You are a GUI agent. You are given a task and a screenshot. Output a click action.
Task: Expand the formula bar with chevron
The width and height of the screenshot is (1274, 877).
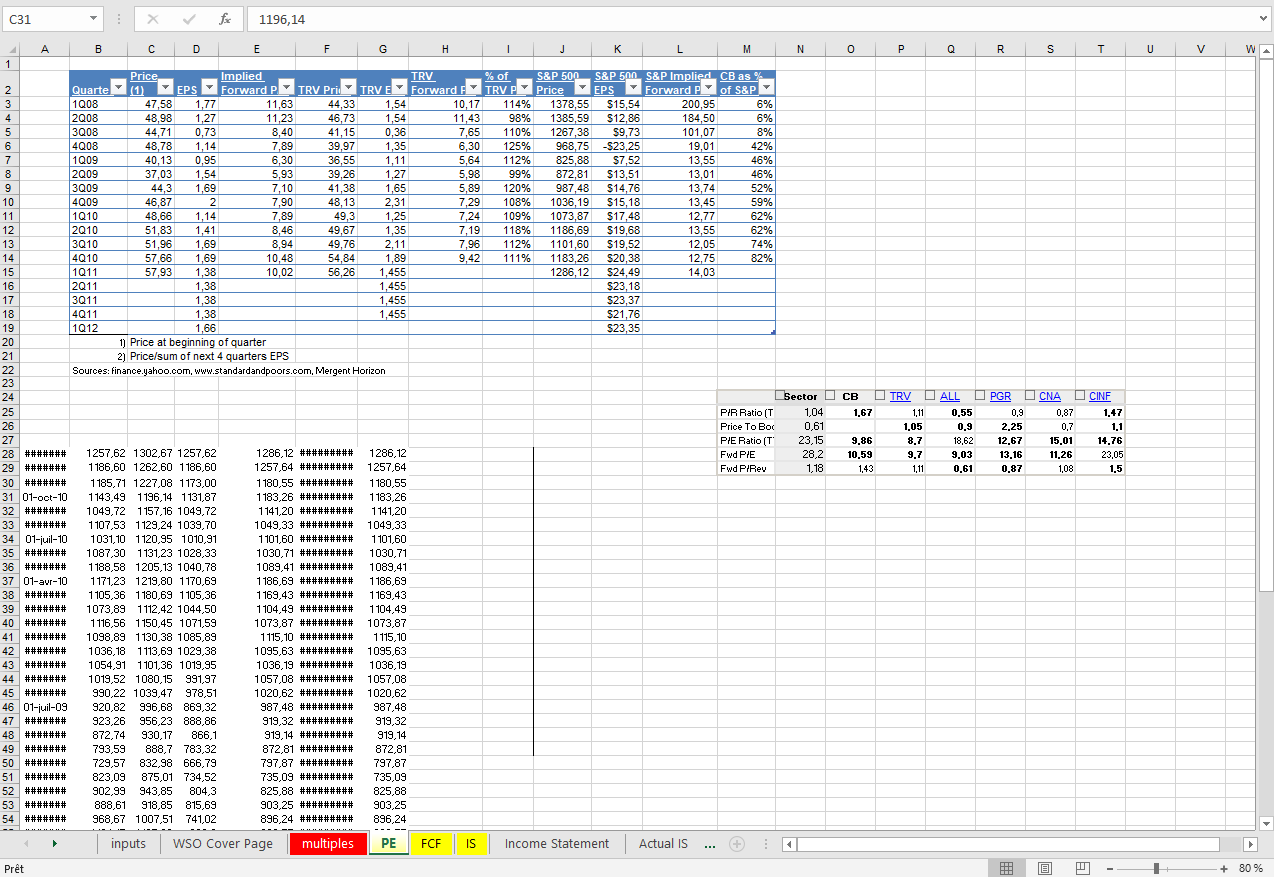click(1264, 18)
